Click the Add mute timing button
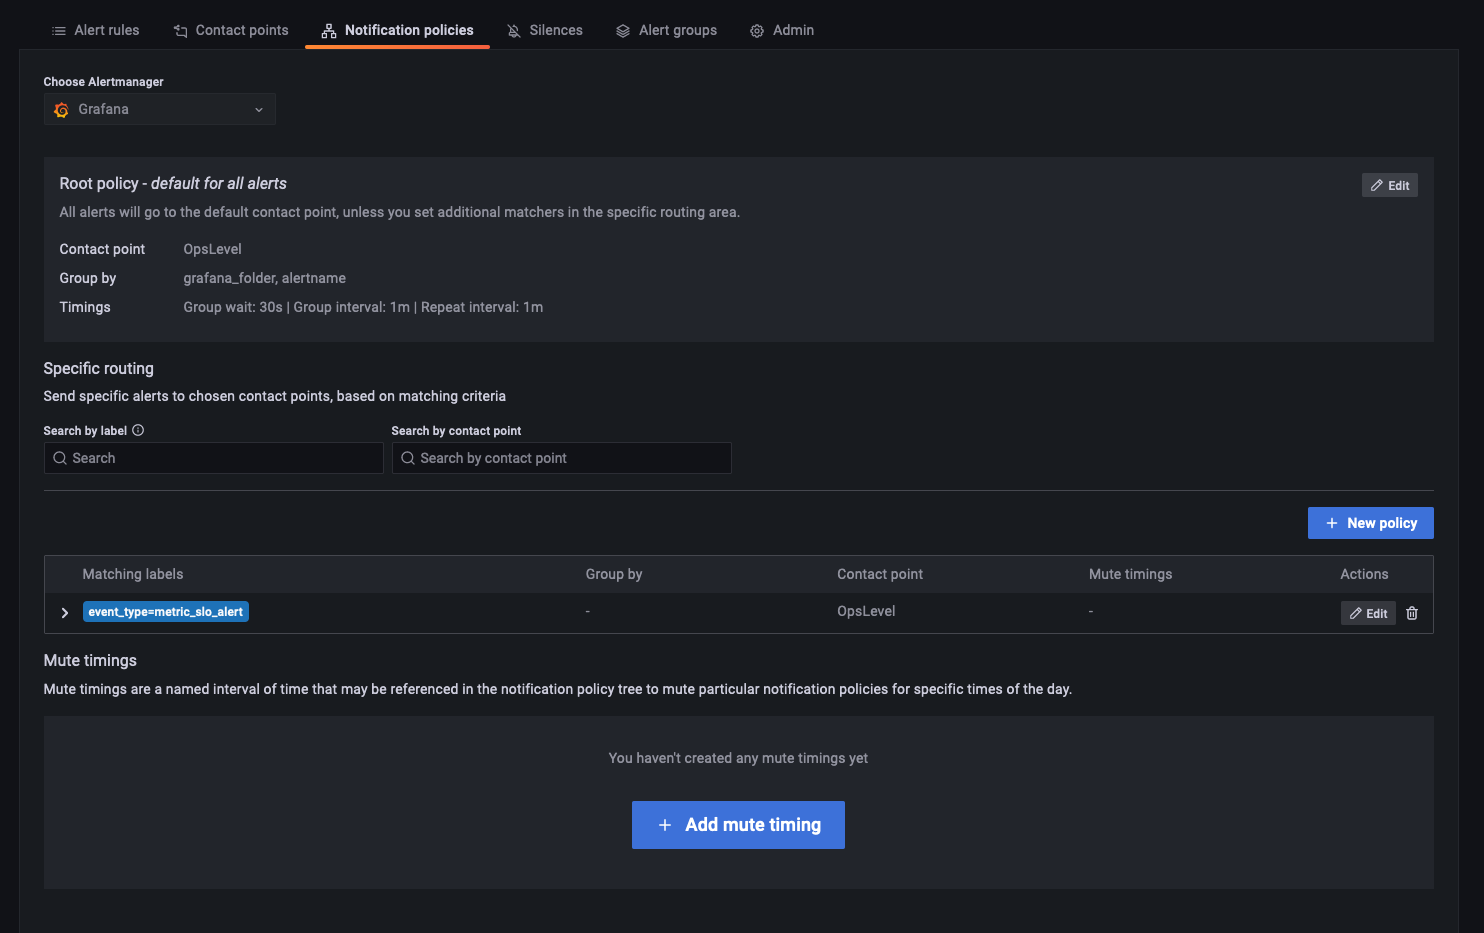Screen dimensions: 1484x933 (x=738, y=824)
